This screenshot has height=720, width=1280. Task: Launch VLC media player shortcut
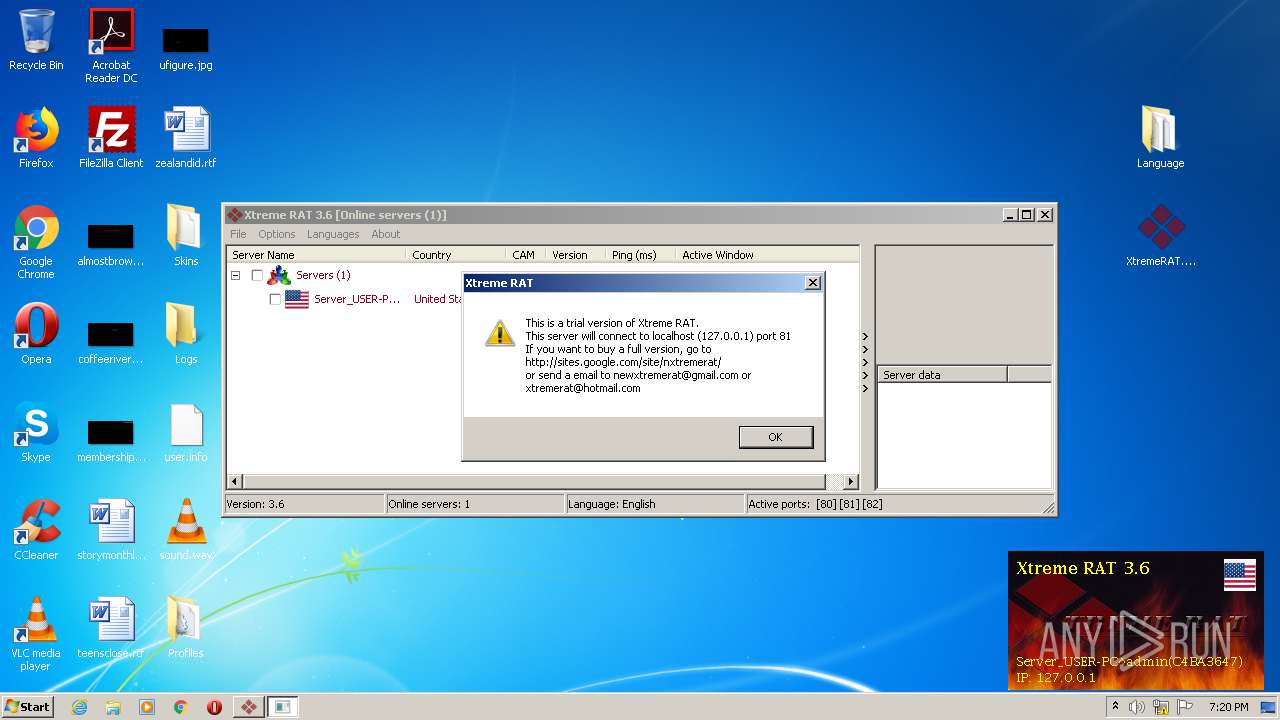point(36,634)
